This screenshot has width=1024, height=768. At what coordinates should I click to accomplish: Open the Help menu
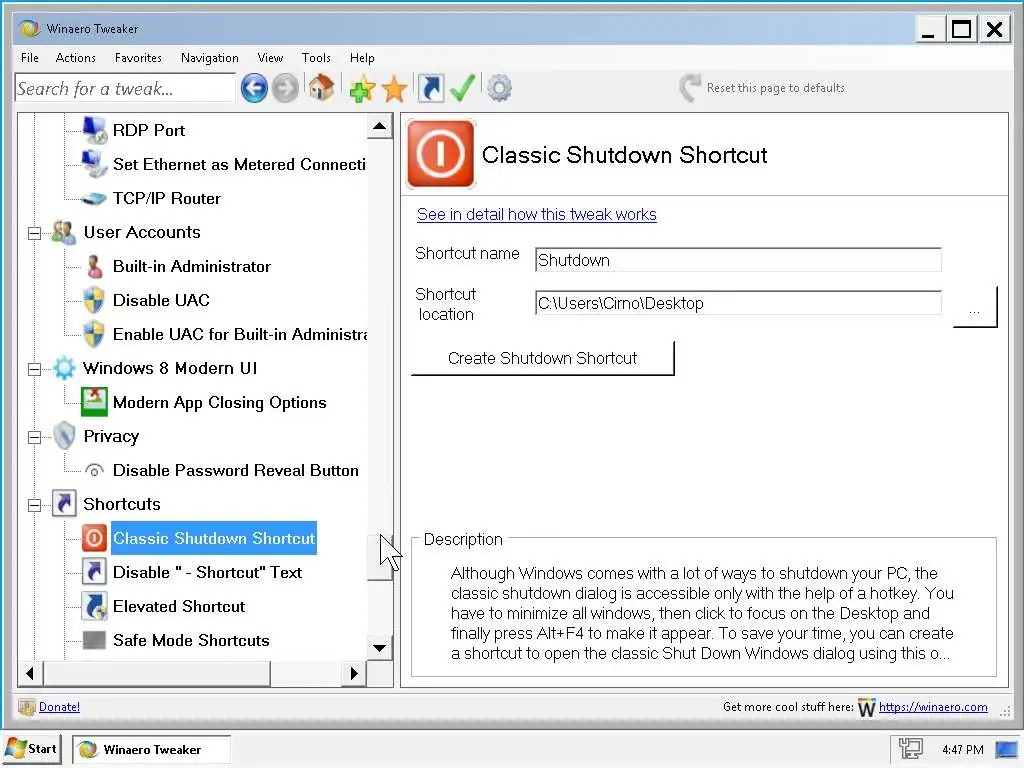point(362,57)
